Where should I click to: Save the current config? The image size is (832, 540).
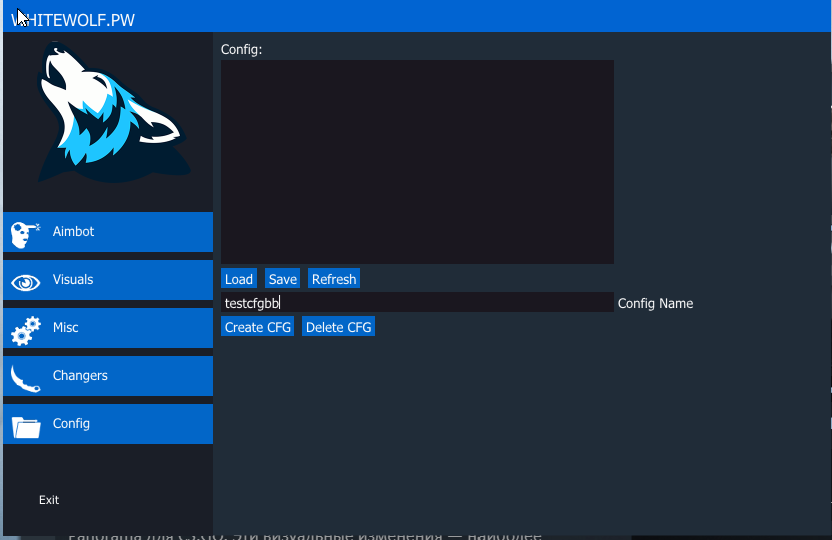tap(283, 279)
